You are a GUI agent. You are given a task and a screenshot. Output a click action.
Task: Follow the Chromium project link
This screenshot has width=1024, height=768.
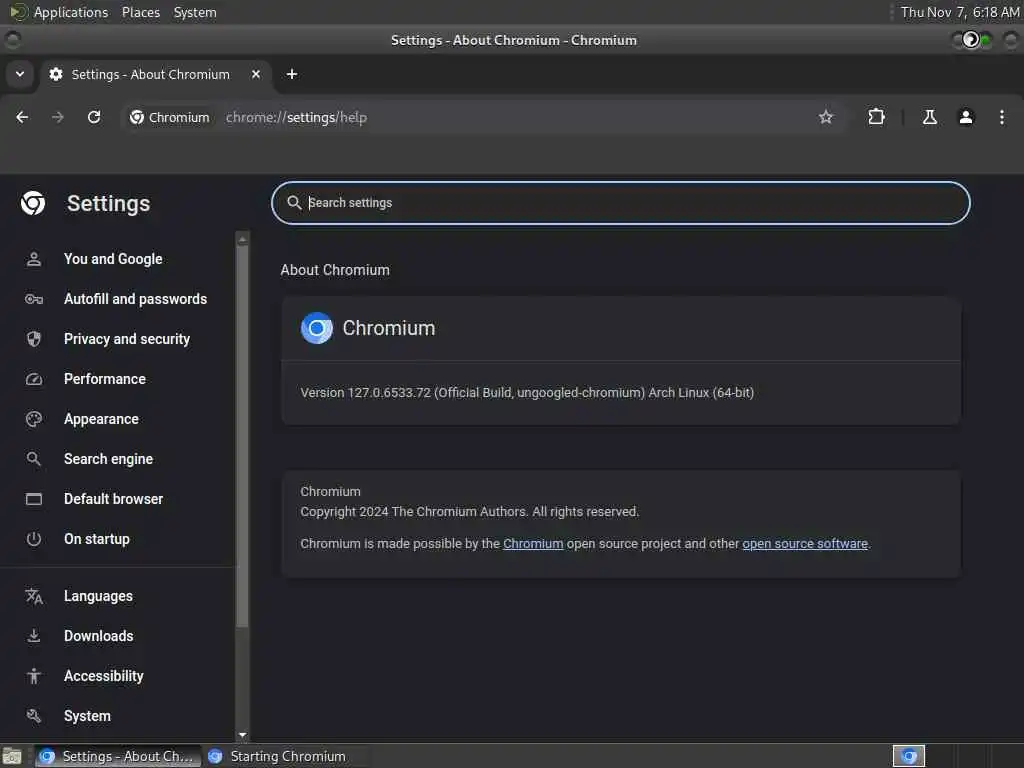(x=533, y=543)
